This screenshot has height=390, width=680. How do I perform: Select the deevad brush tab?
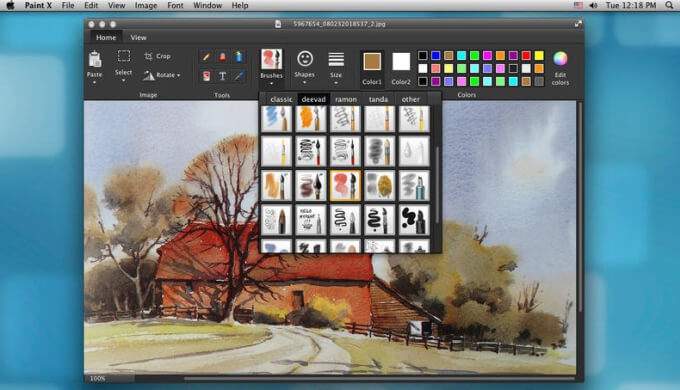[x=314, y=99]
